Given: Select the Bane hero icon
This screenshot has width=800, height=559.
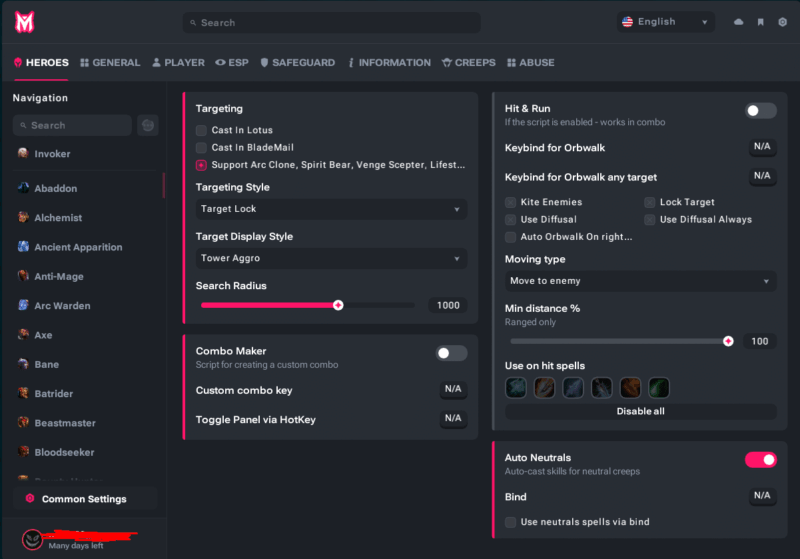Looking at the screenshot, I should (x=23, y=364).
